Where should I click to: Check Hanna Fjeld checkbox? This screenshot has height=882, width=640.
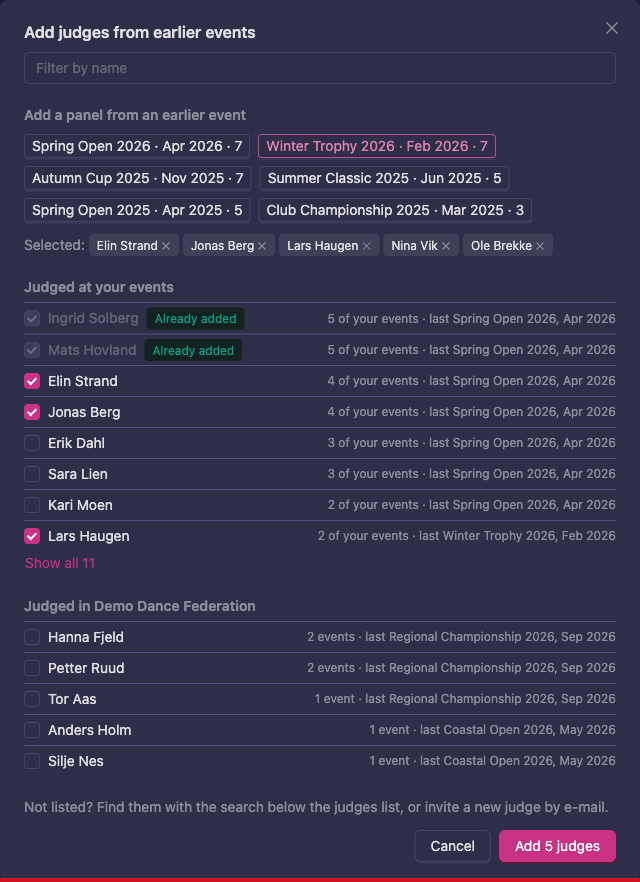32,637
